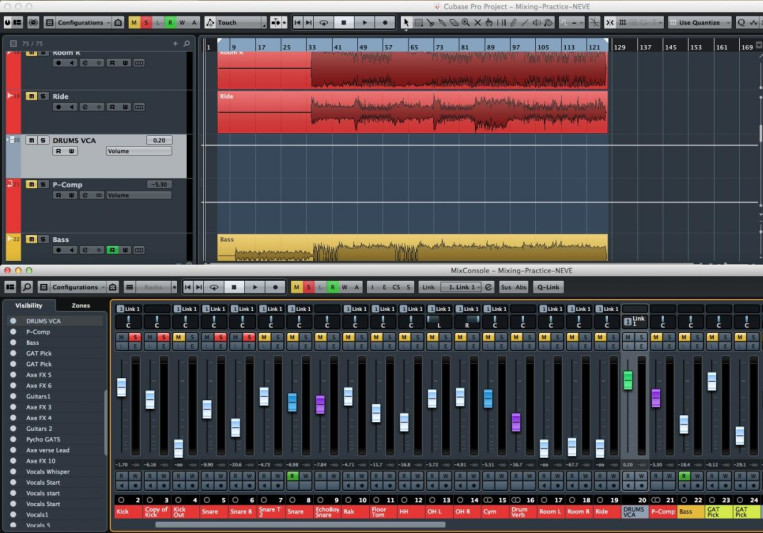Select the Play speaker tool
Viewport: 763px width, 533px height.
coord(537,22)
